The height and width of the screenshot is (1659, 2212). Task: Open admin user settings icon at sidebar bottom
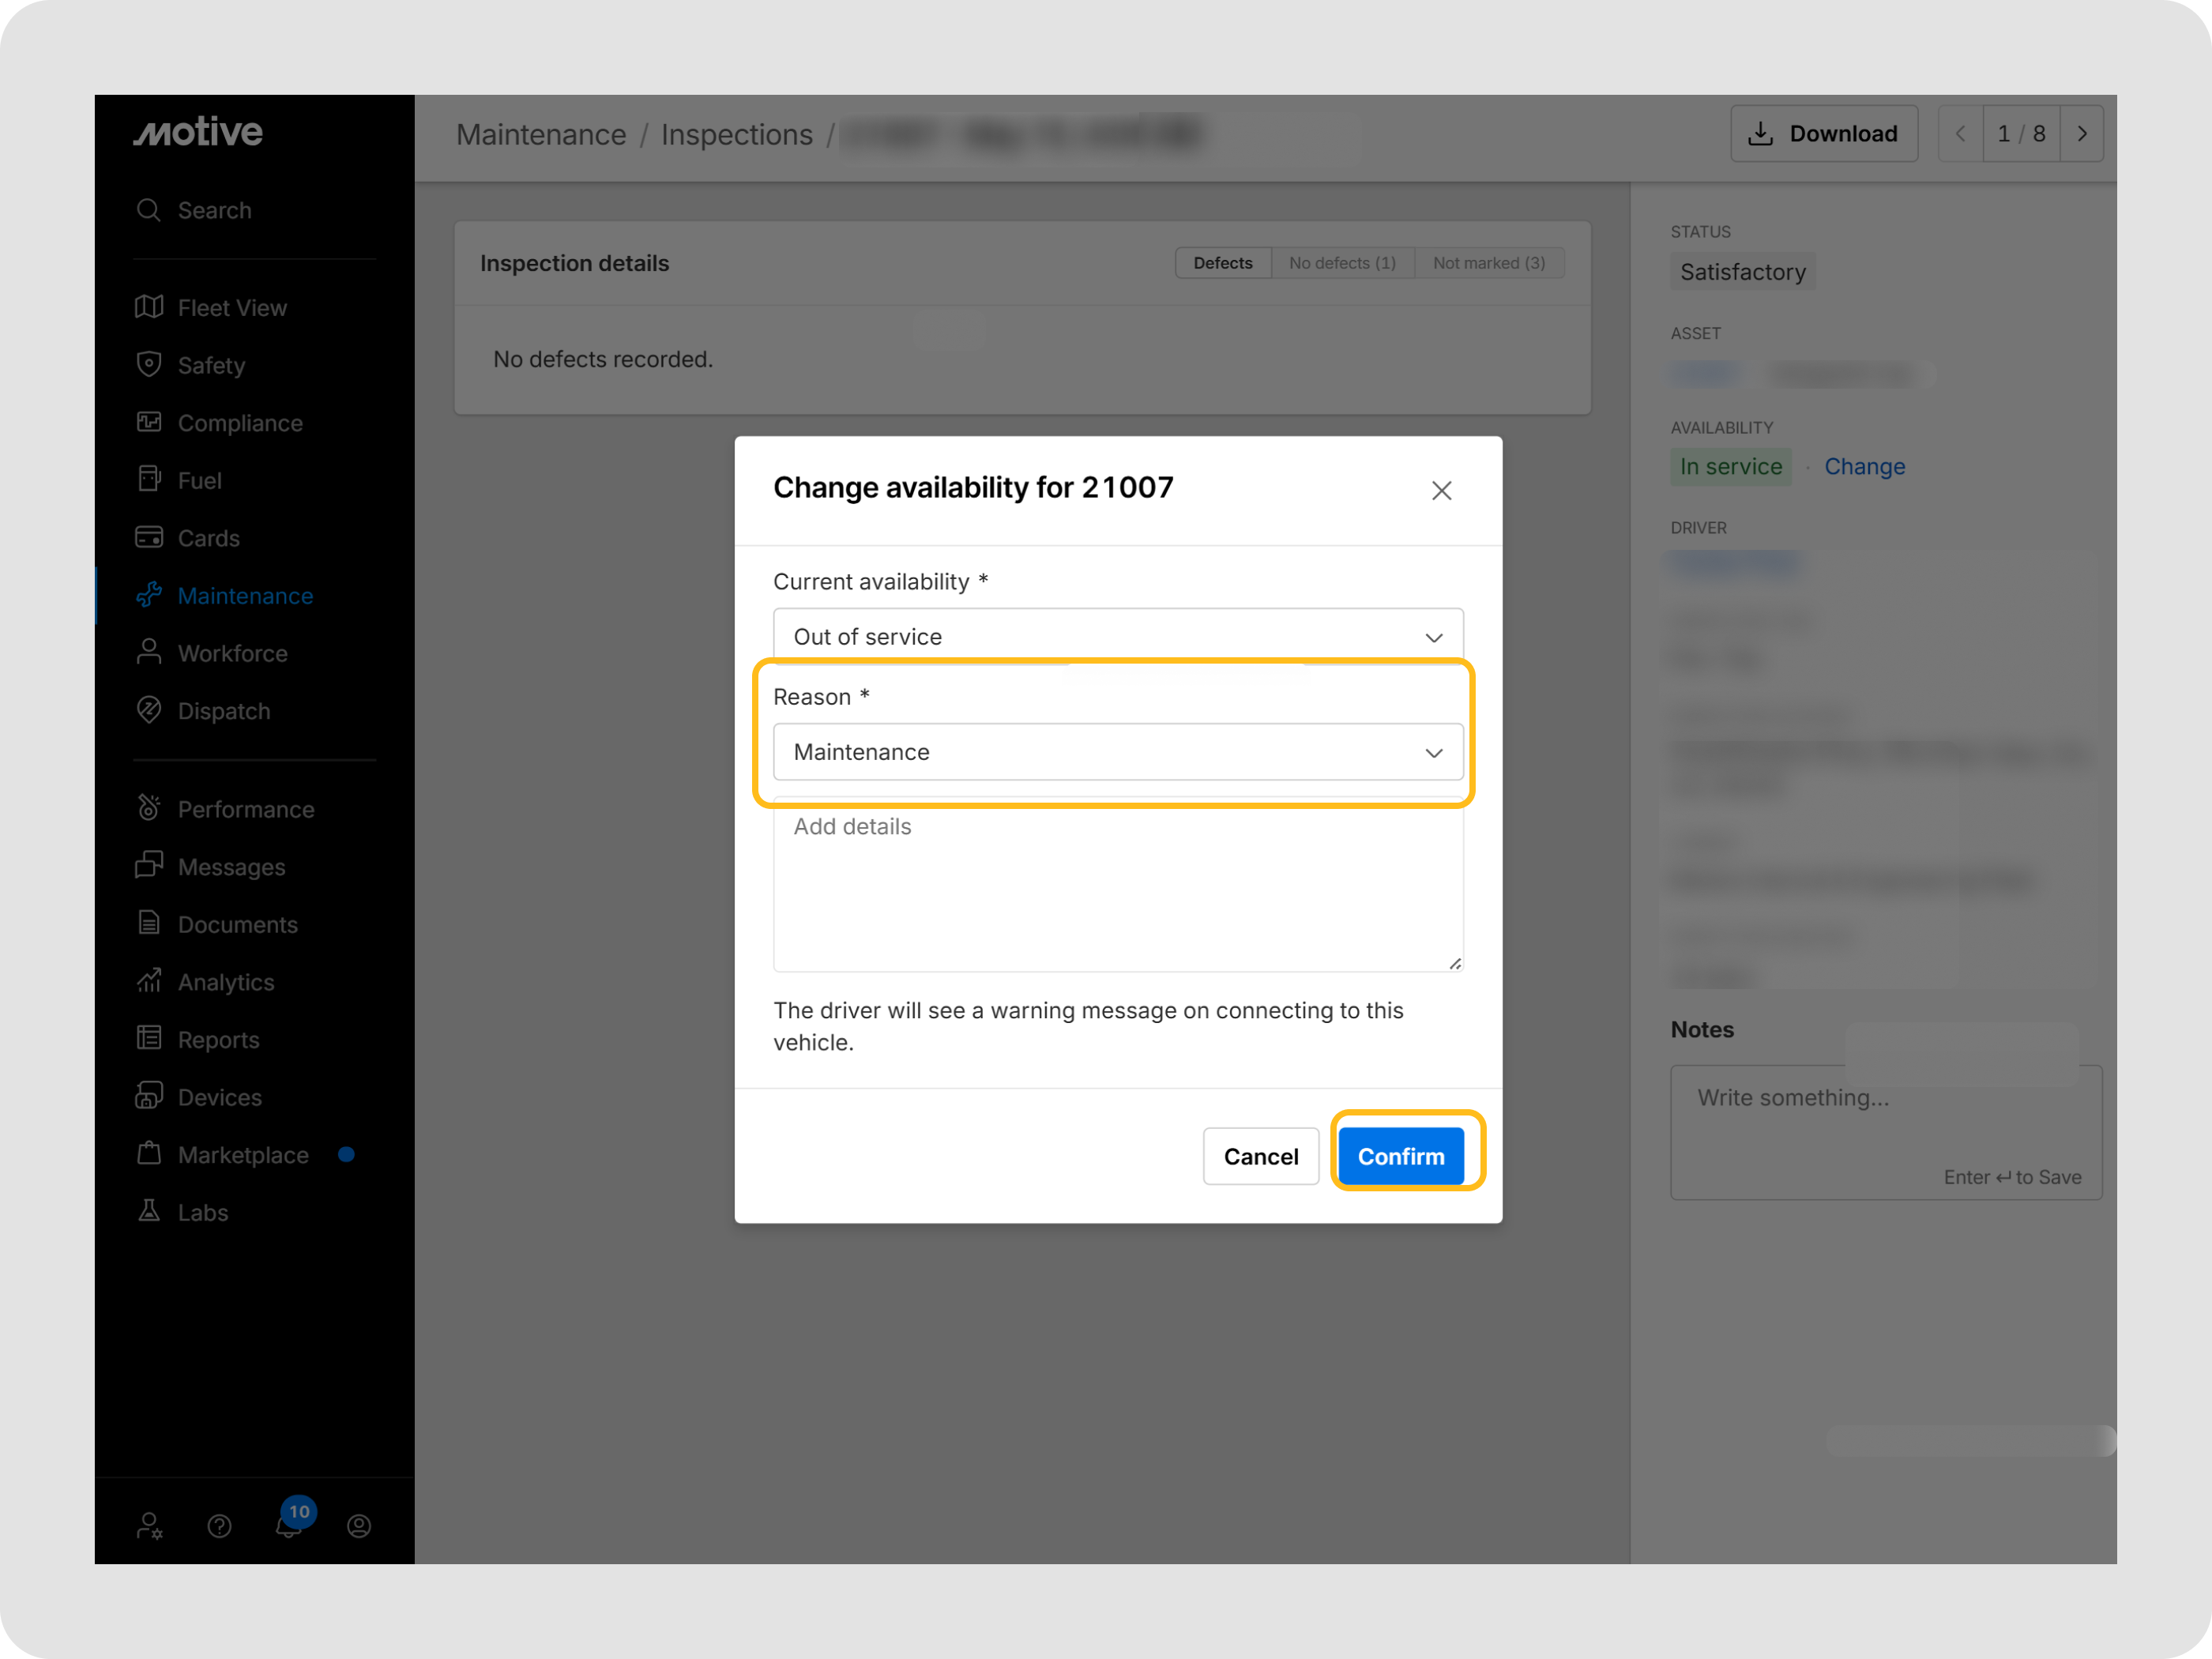click(x=149, y=1526)
